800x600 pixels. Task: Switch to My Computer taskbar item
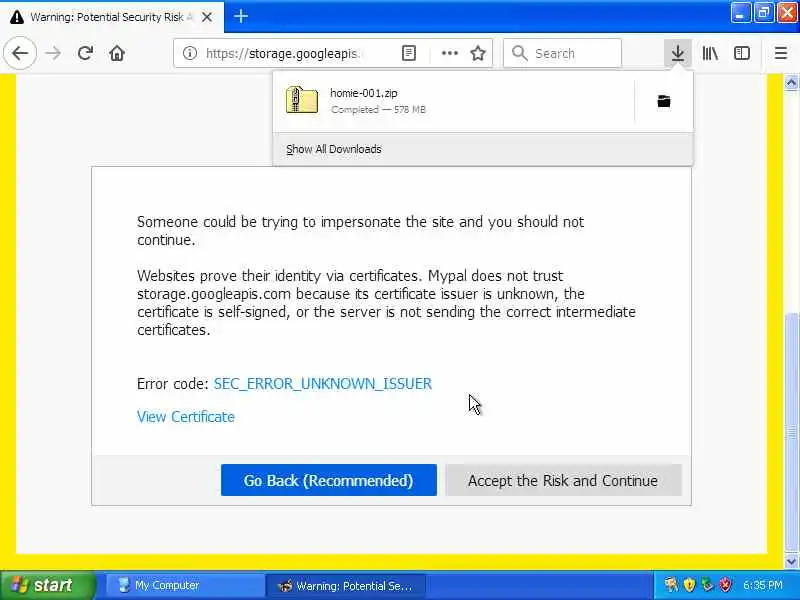coord(184,585)
